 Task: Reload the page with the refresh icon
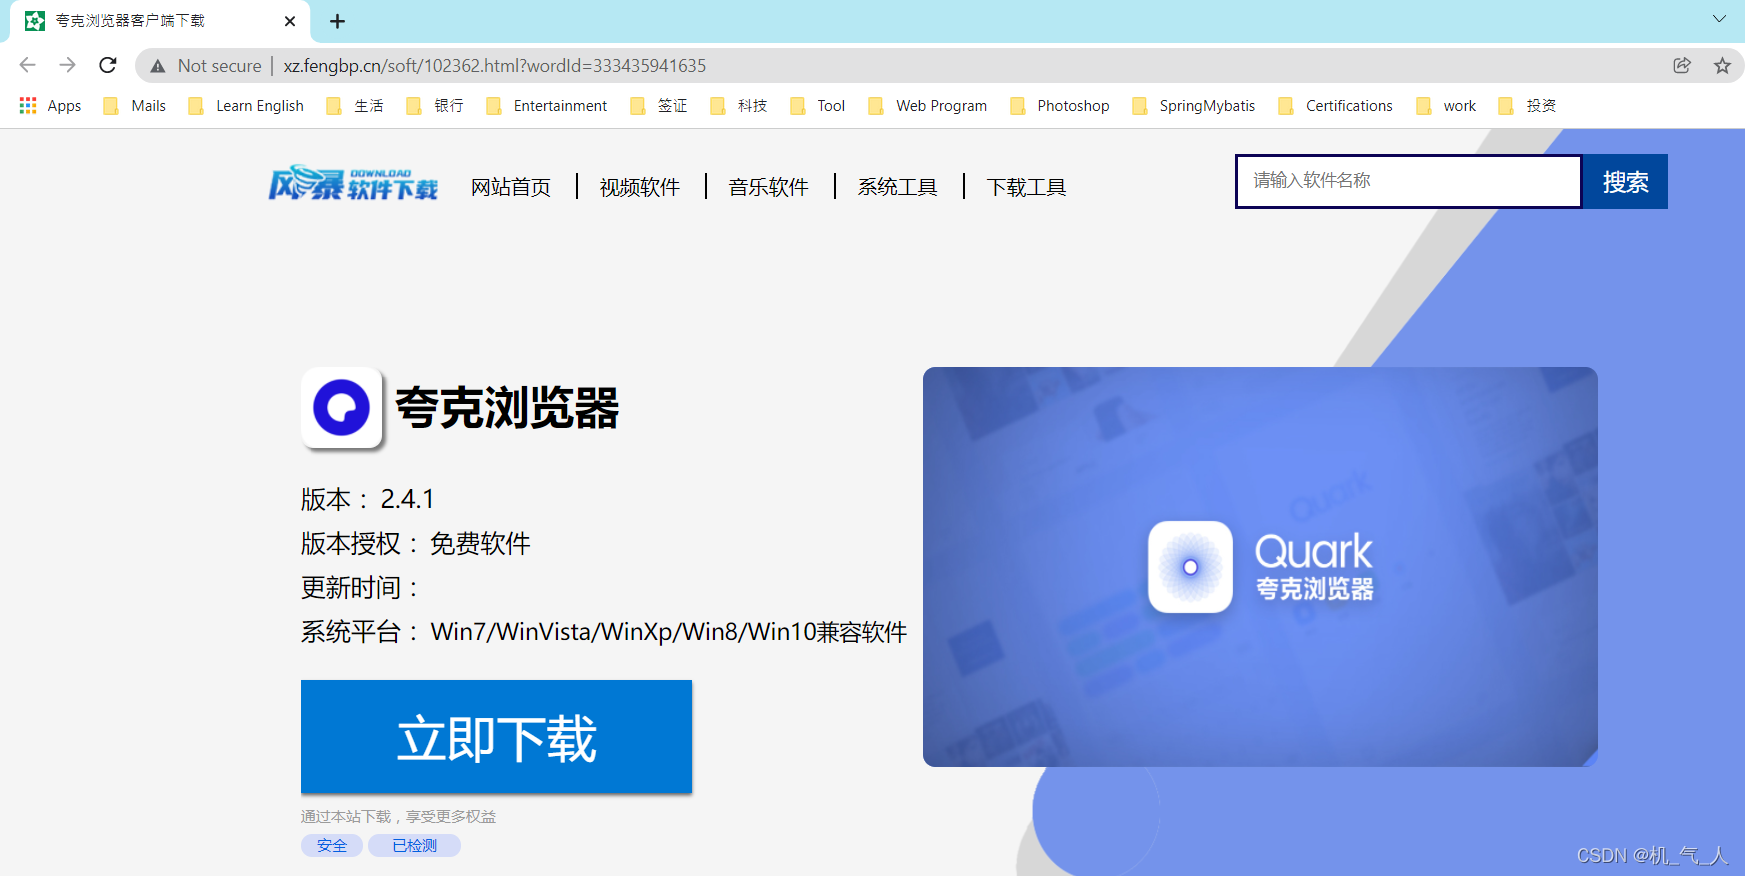108,65
